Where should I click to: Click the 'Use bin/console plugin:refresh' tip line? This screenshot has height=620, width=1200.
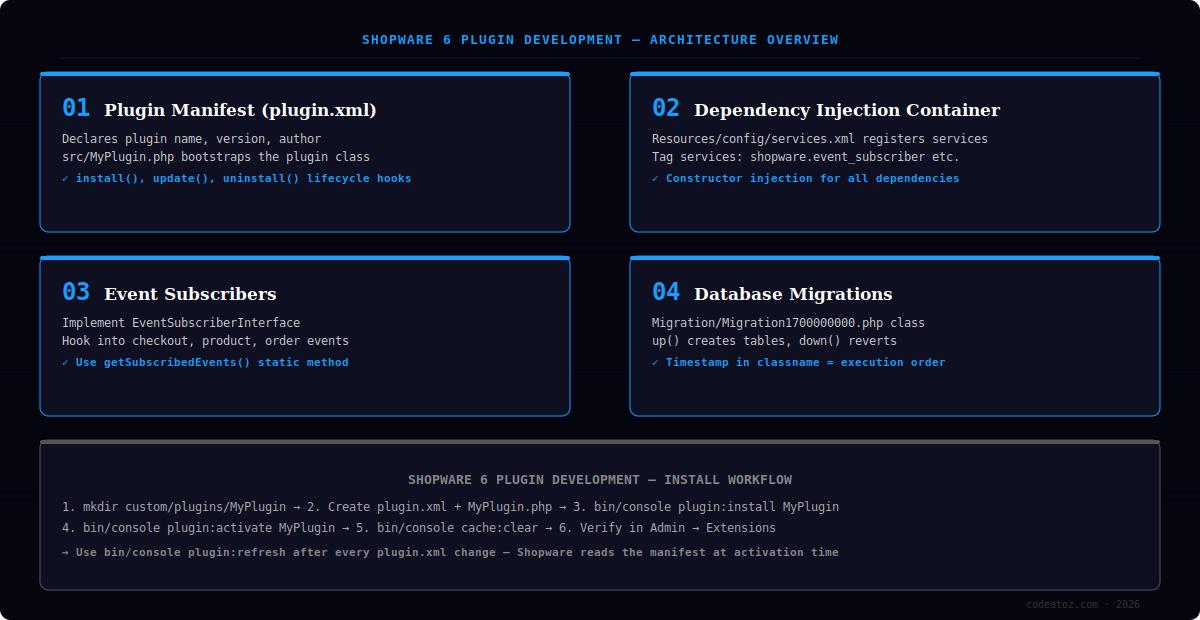point(450,552)
